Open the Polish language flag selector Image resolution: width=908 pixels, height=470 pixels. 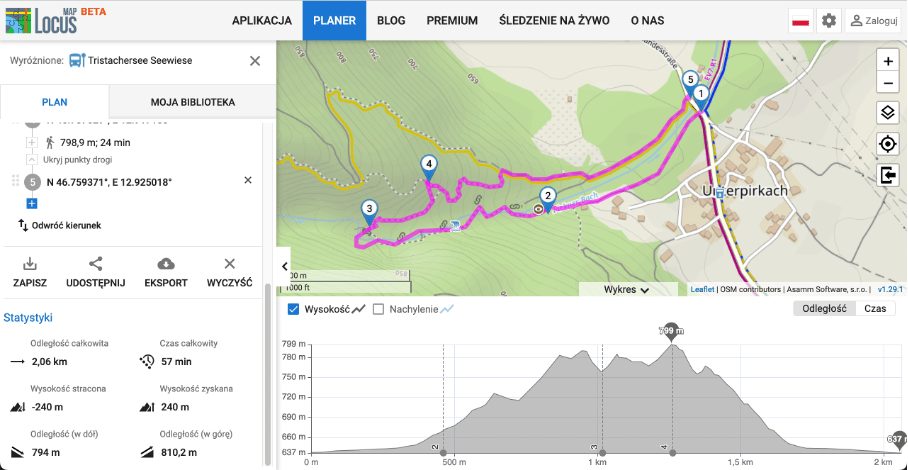[800, 20]
